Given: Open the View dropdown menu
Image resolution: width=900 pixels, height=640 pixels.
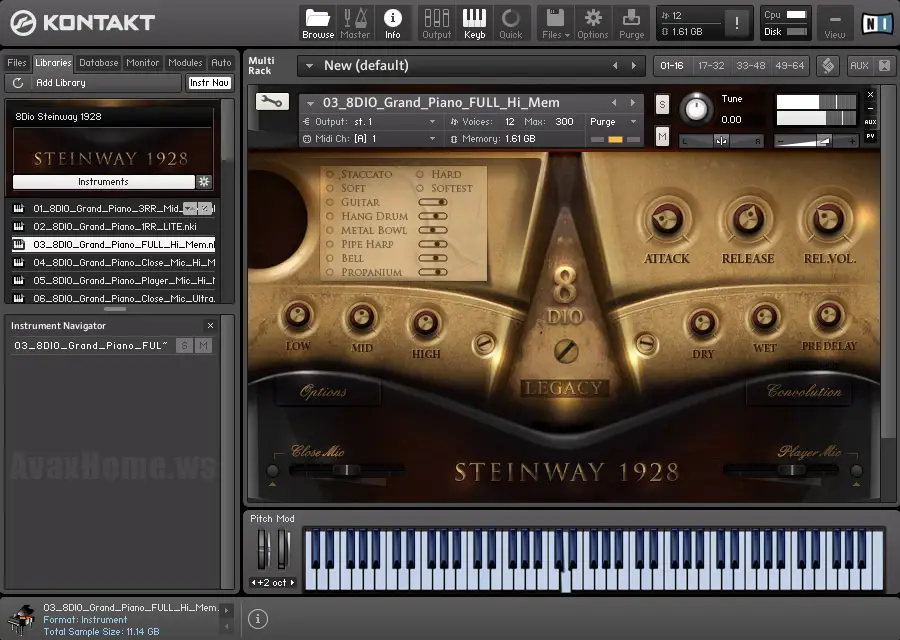Looking at the screenshot, I should pyautogui.click(x=835, y=24).
